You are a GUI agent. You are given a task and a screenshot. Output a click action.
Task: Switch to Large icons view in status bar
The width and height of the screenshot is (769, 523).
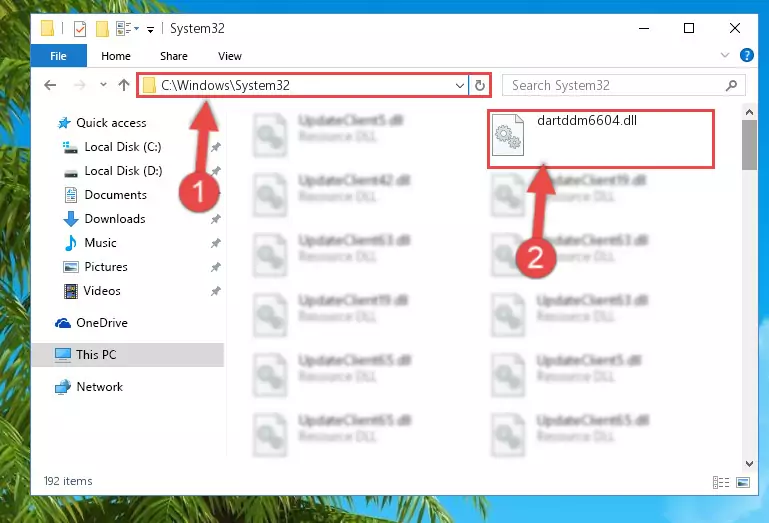(x=743, y=483)
